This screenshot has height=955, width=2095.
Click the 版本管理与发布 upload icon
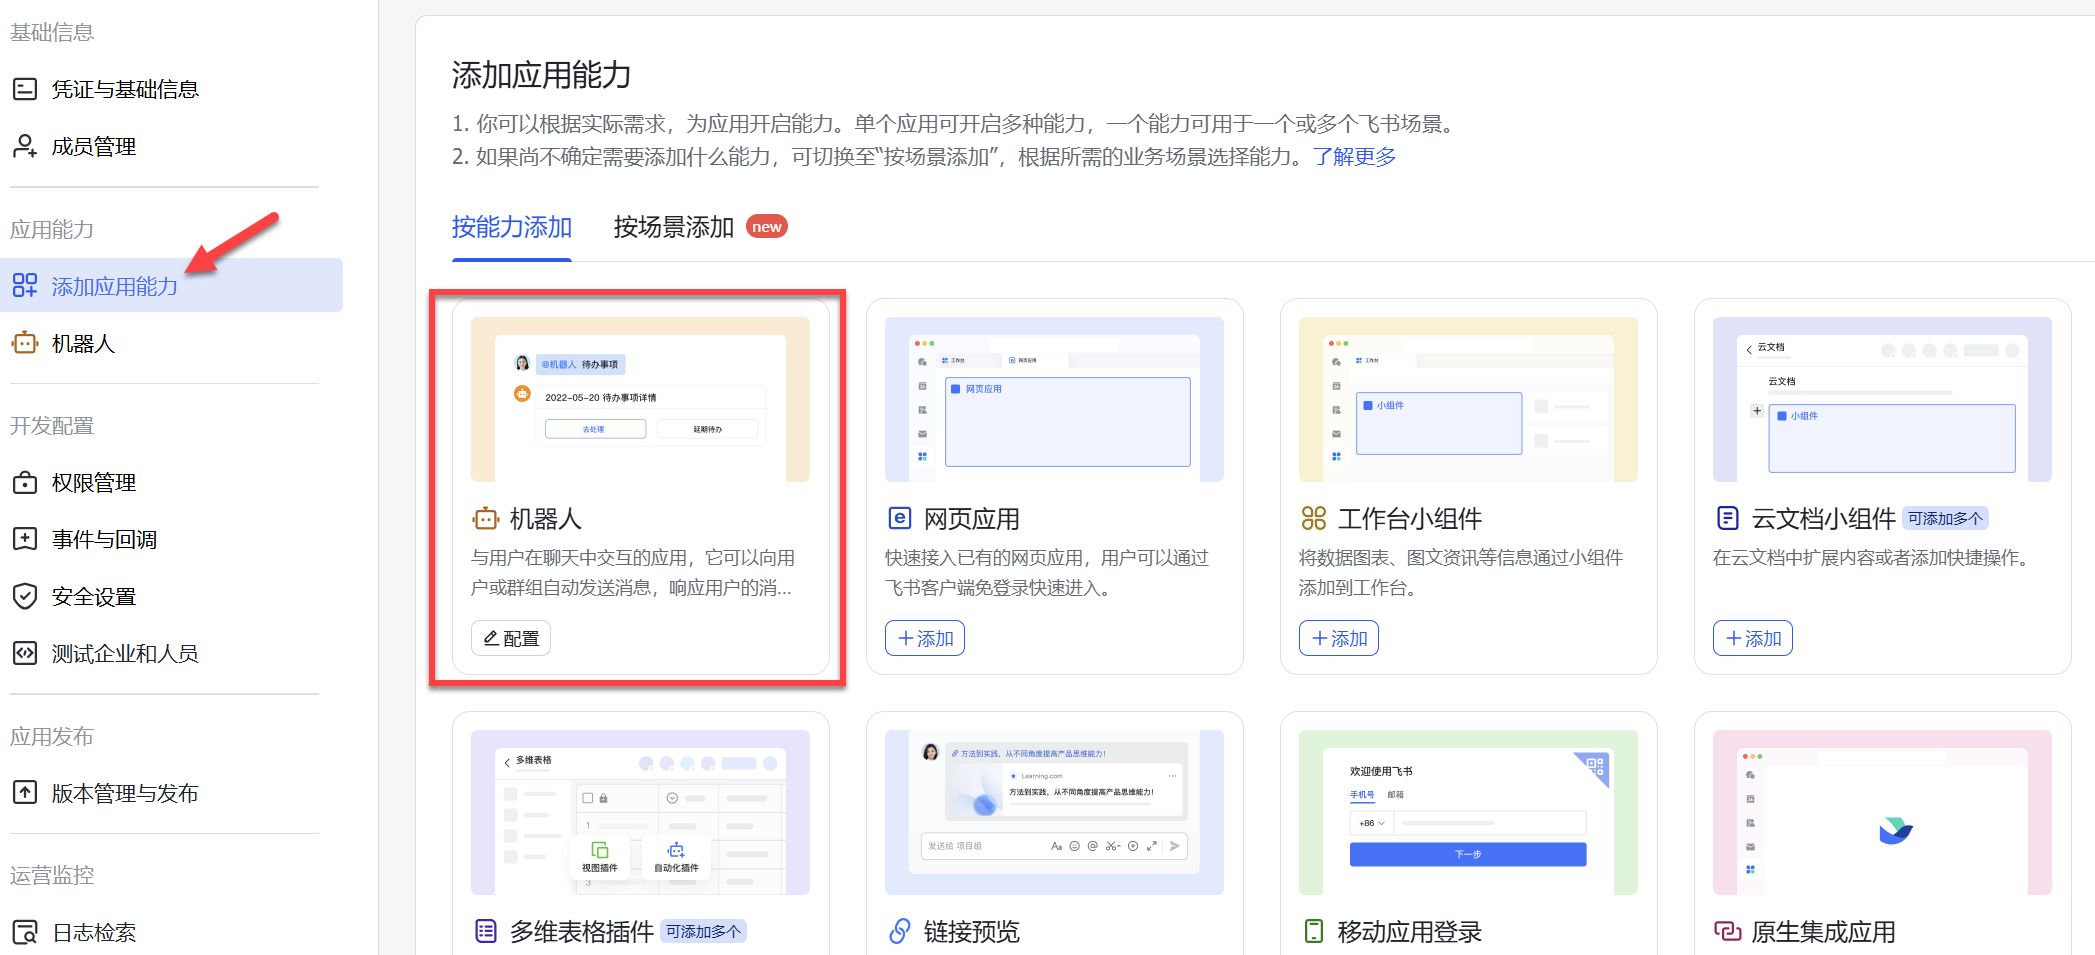pos(25,793)
